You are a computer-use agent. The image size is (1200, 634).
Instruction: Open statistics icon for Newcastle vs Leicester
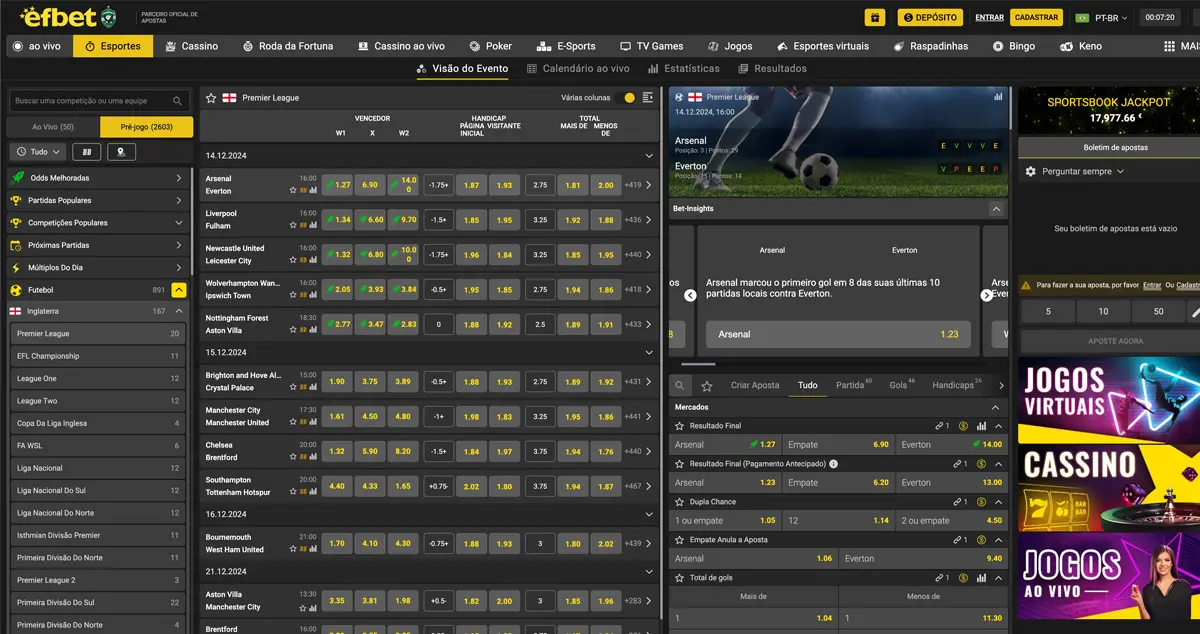pos(312,260)
